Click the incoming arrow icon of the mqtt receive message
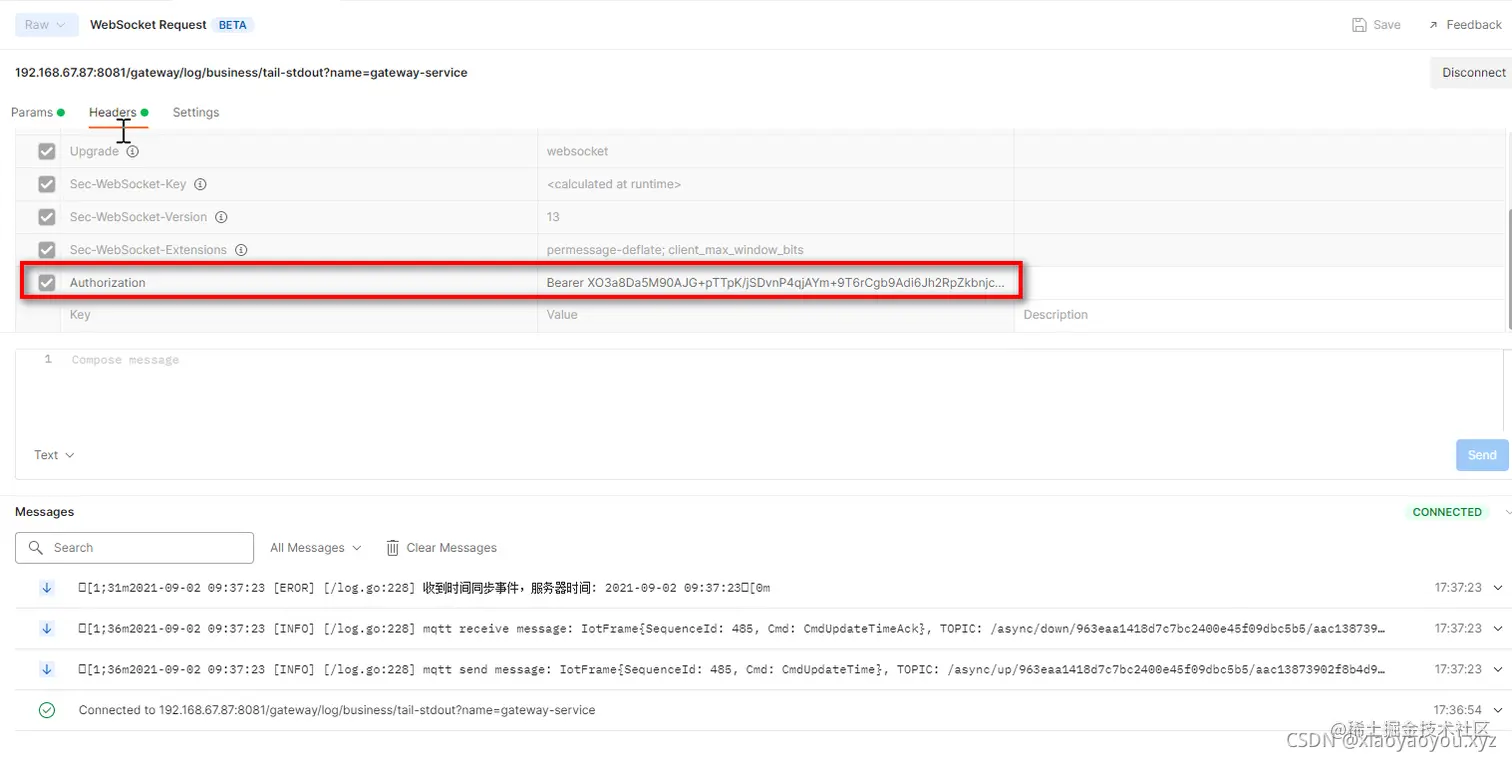 pos(47,629)
